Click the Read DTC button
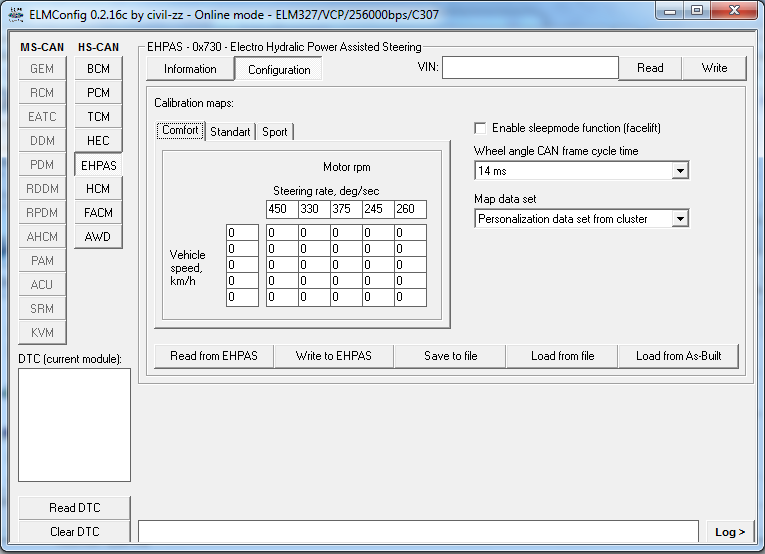Image resolution: width=765 pixels, height=554 pixels. 75,508
